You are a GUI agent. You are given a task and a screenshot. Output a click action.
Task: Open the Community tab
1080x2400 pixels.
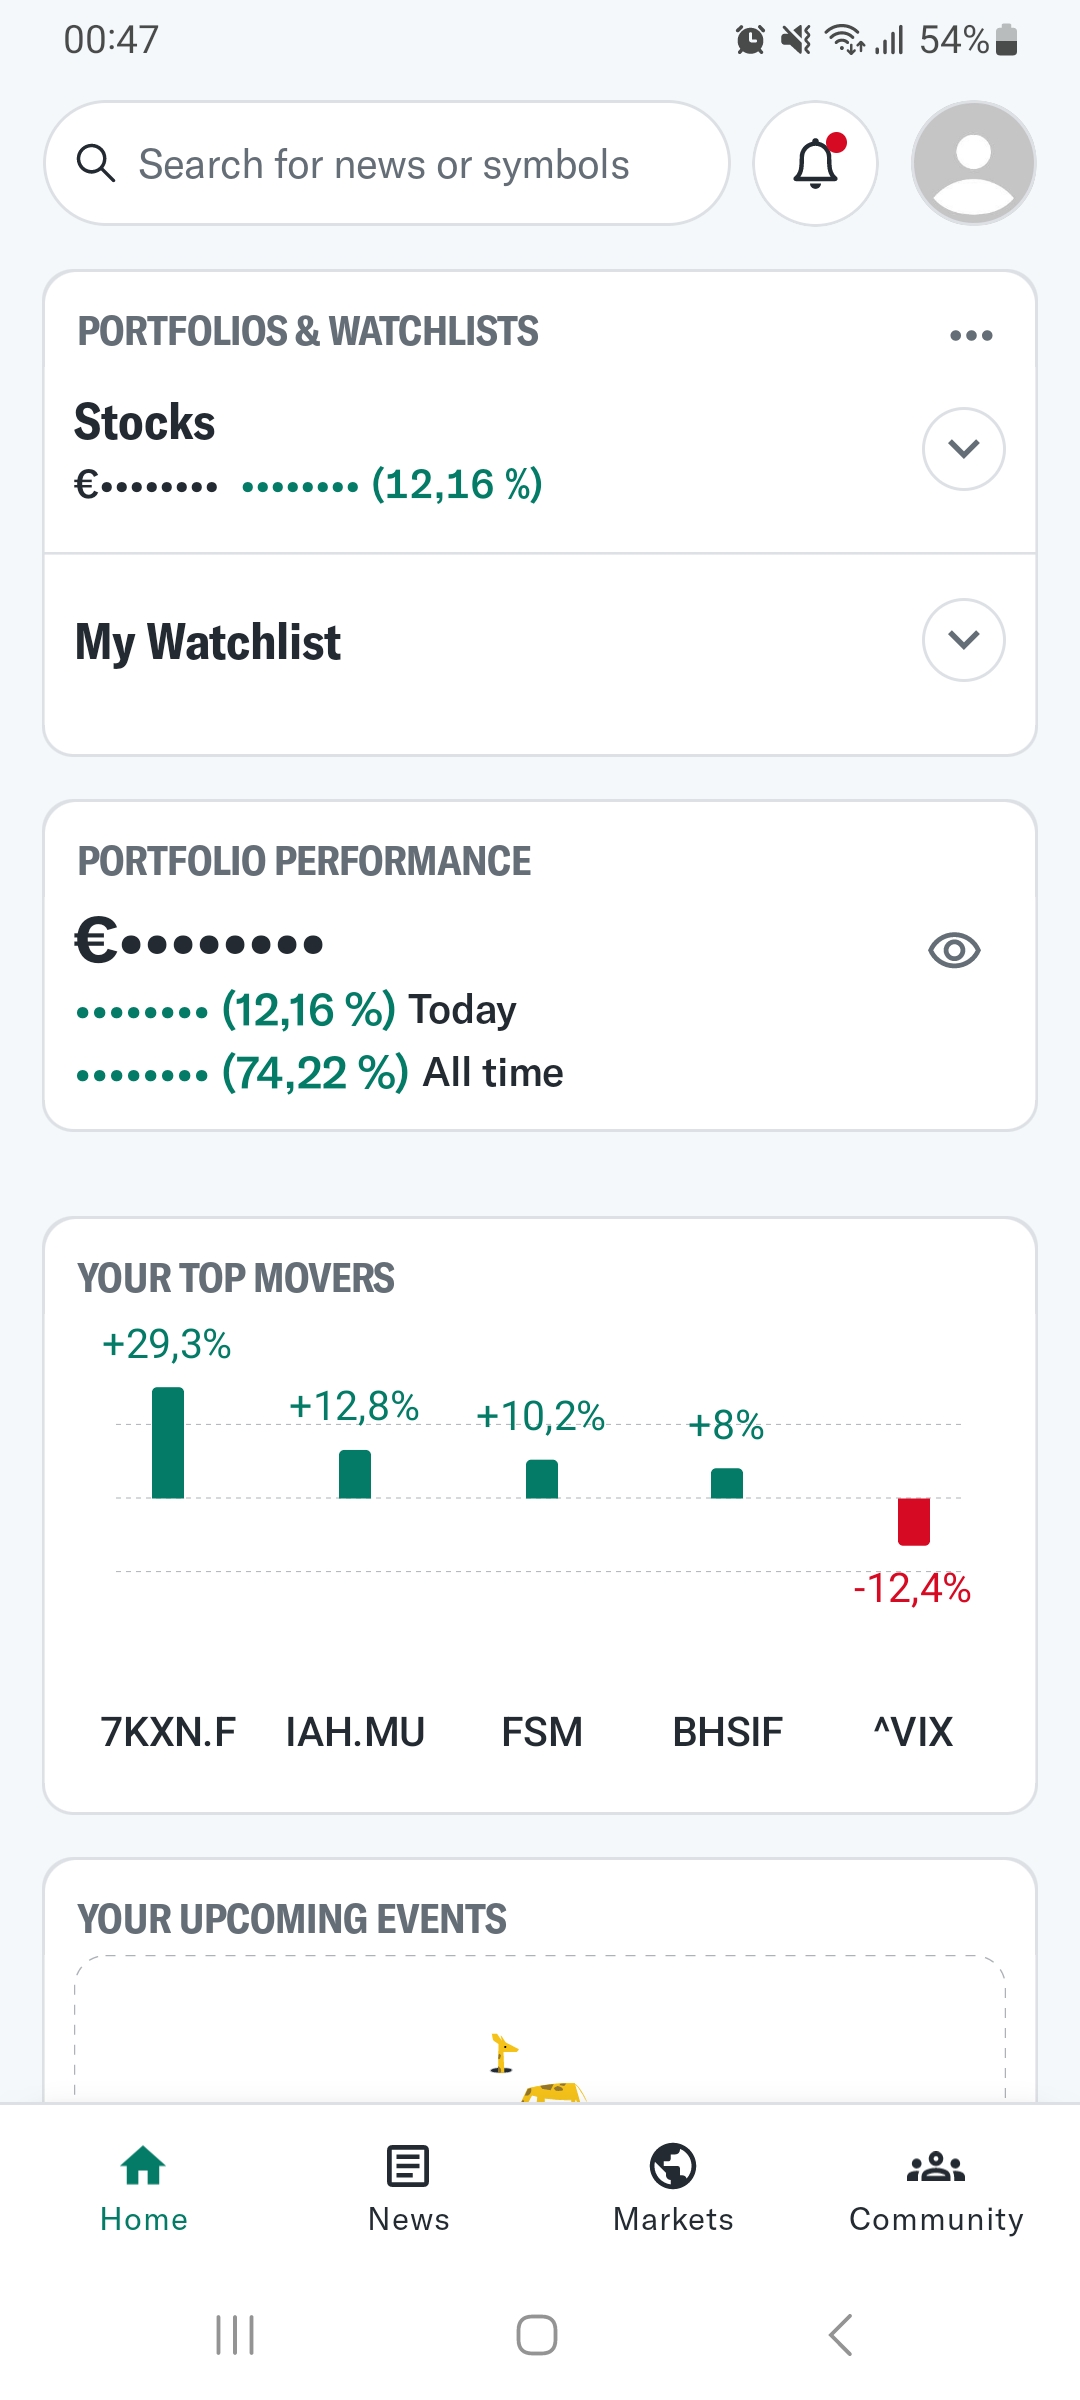[936, 2188]
